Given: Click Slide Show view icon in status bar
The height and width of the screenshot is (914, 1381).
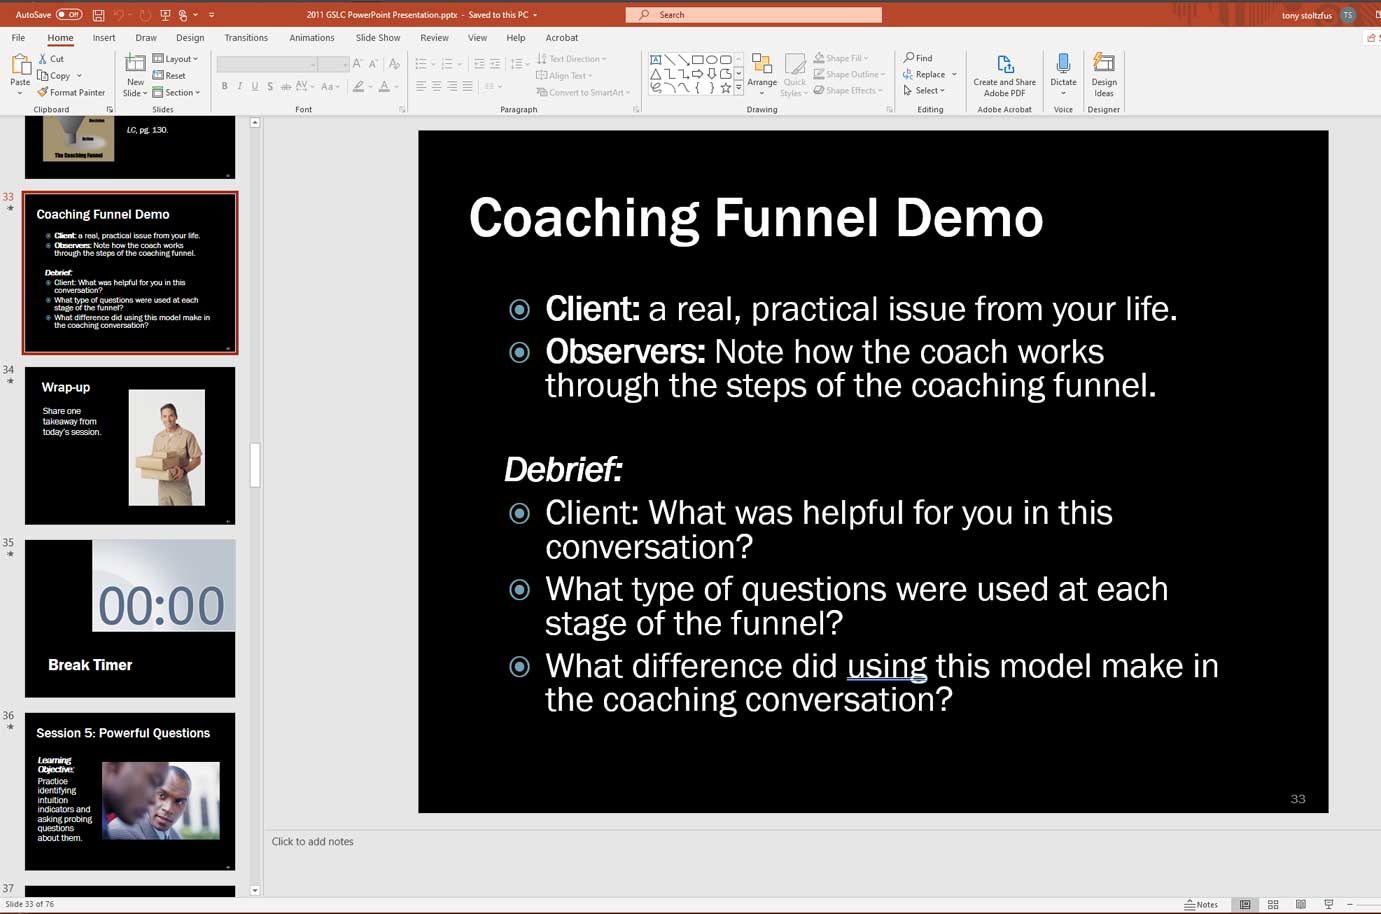Looking at the screenshot, I should 1329,904.
